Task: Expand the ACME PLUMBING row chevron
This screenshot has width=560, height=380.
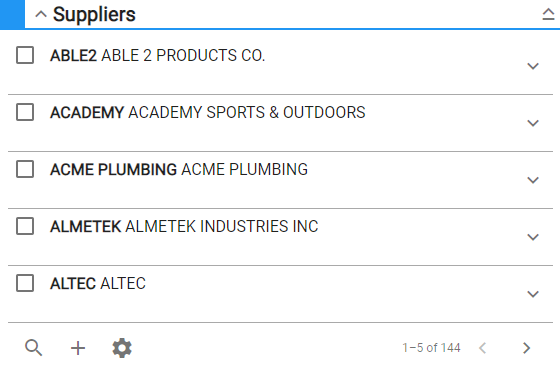Action: point(533,180)
